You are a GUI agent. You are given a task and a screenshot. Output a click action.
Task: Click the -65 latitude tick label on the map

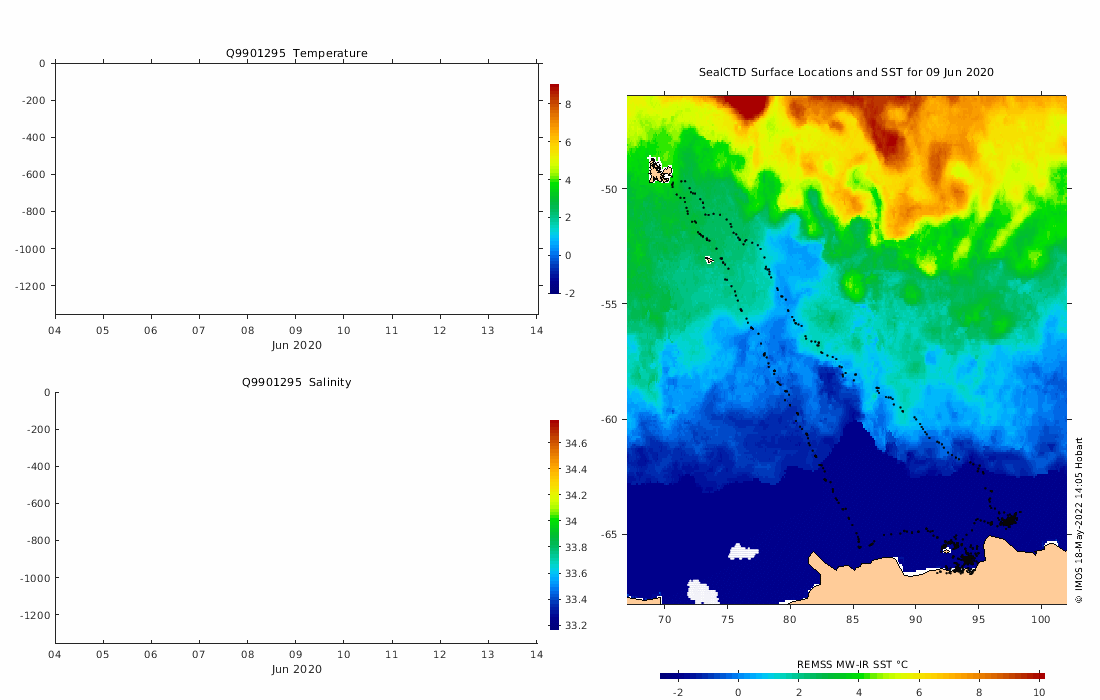click(x=608, y=534)
